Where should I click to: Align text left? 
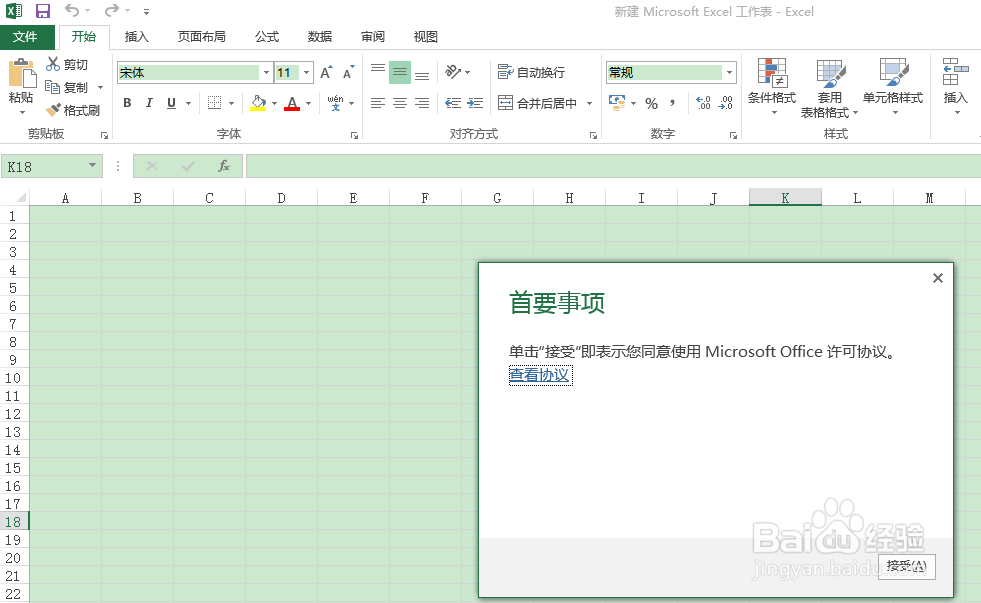tap(377, 103)
